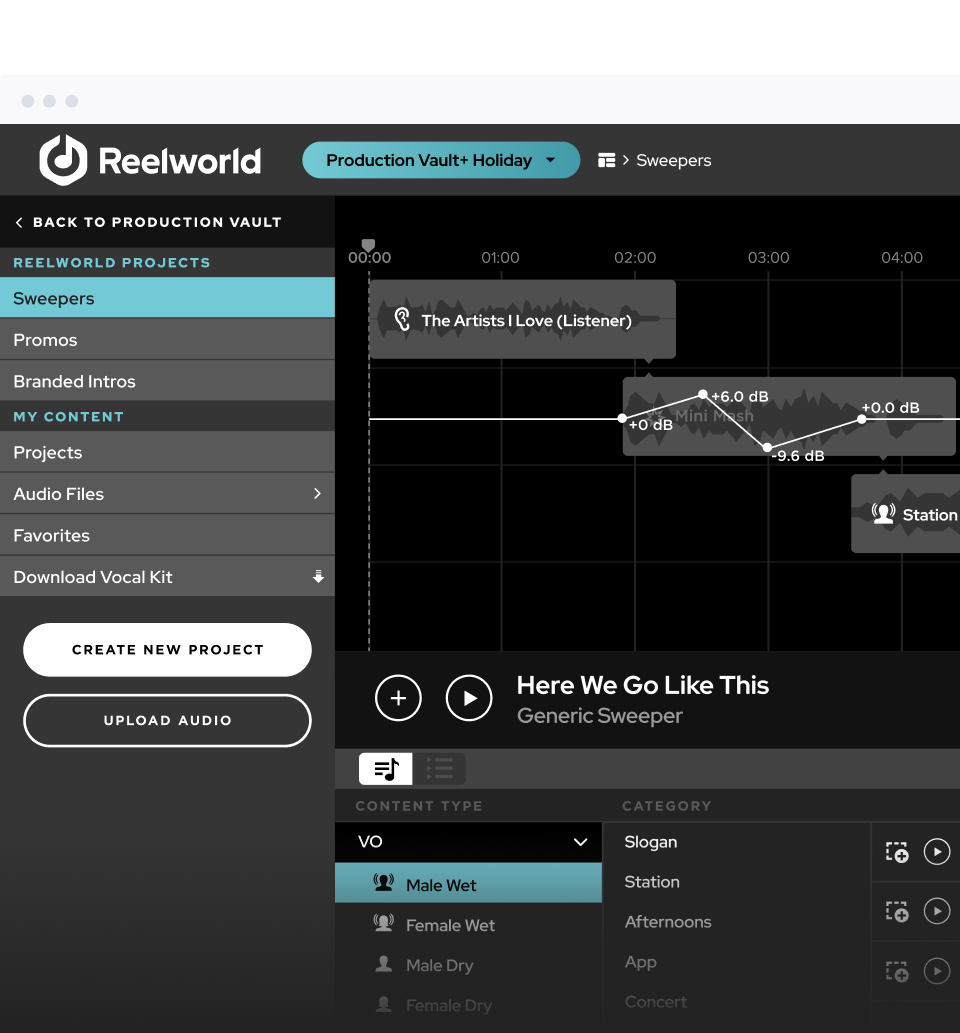Screen dimensions: 960x1033
Task: Click the Here We Go Like This title
Action: pos(642,685)
